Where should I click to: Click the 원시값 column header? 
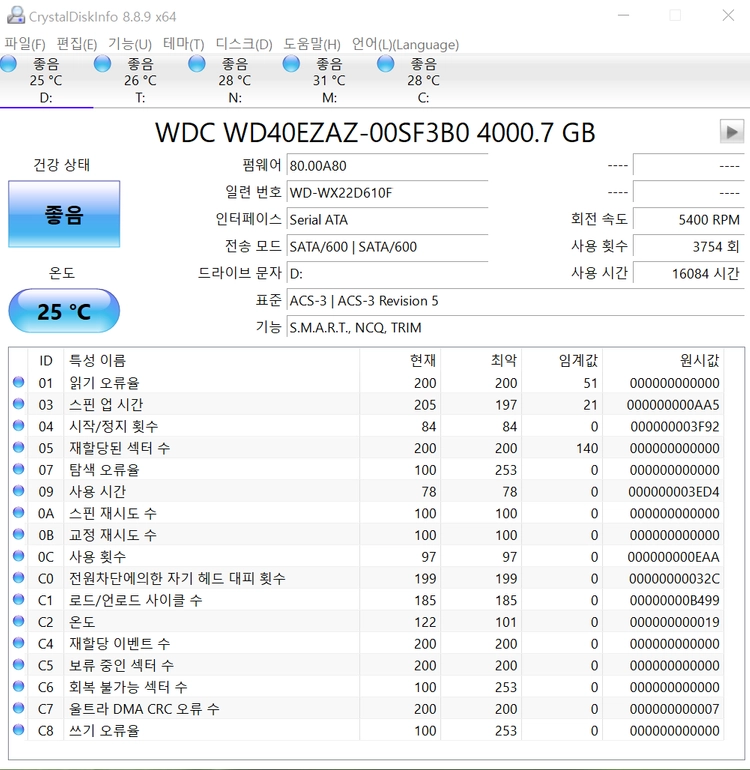click(x=663, y=360)
